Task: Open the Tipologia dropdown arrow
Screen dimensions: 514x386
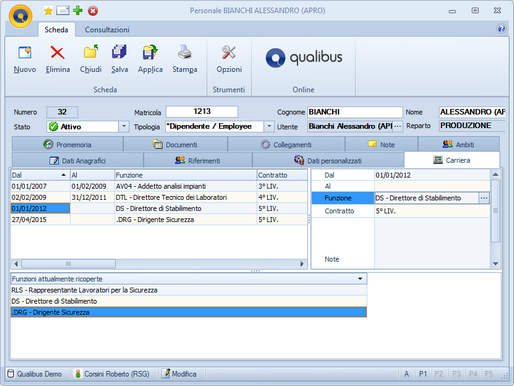Action: point(269,127)
